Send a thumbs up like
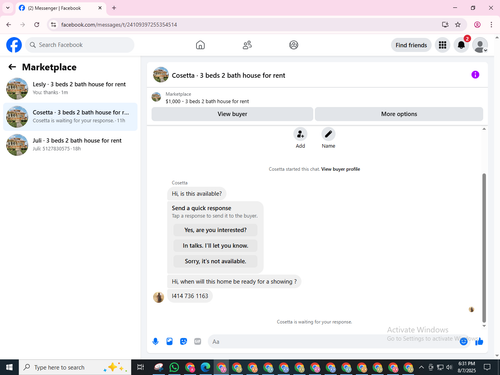The image size is (500, 375). [479, 341]
